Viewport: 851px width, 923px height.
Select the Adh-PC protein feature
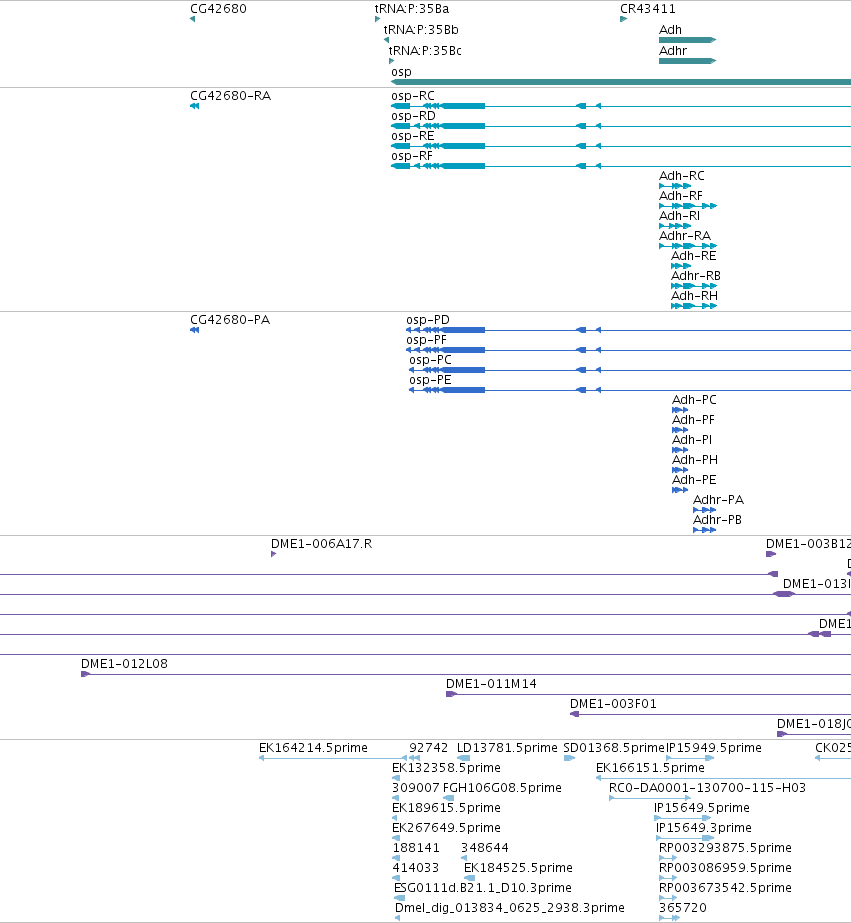[x=680, y=410]
